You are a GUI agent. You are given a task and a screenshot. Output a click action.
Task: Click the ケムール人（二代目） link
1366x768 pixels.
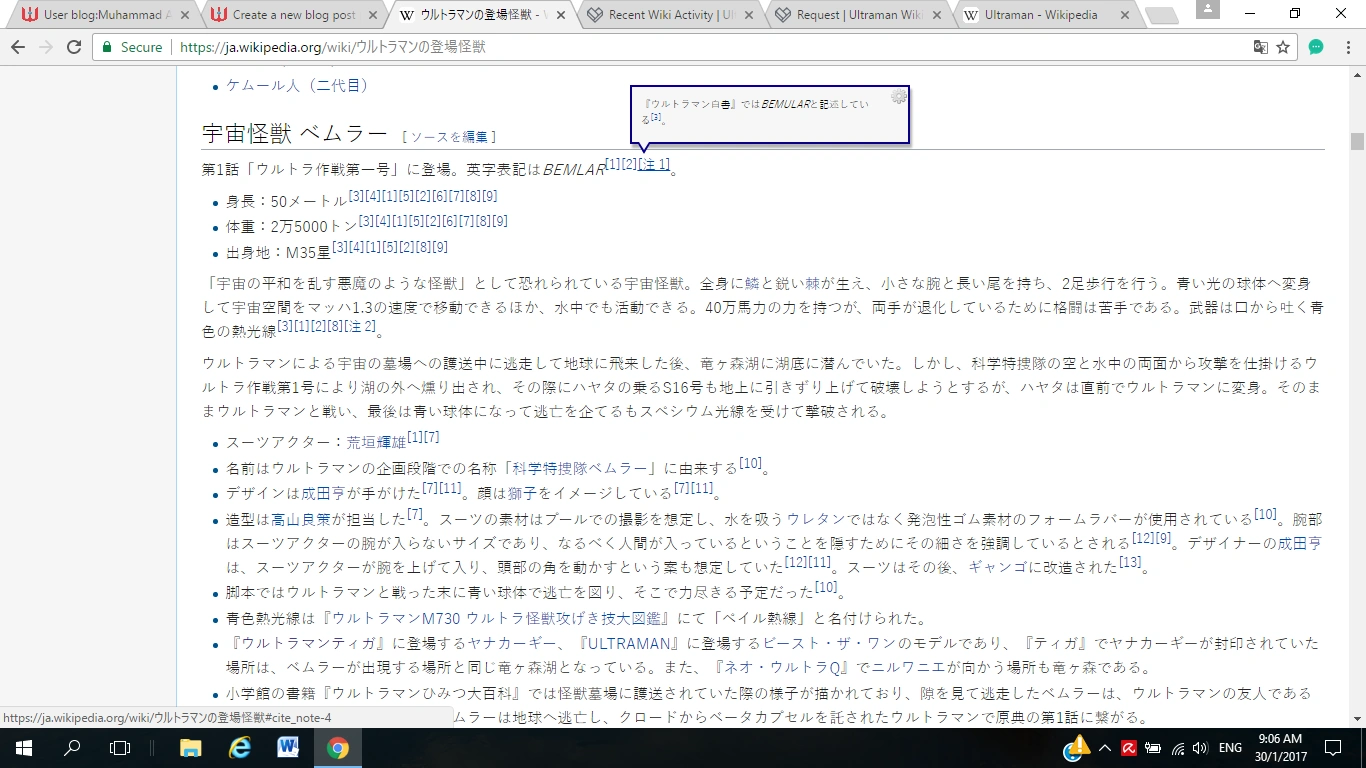click(x=297, y=86)
